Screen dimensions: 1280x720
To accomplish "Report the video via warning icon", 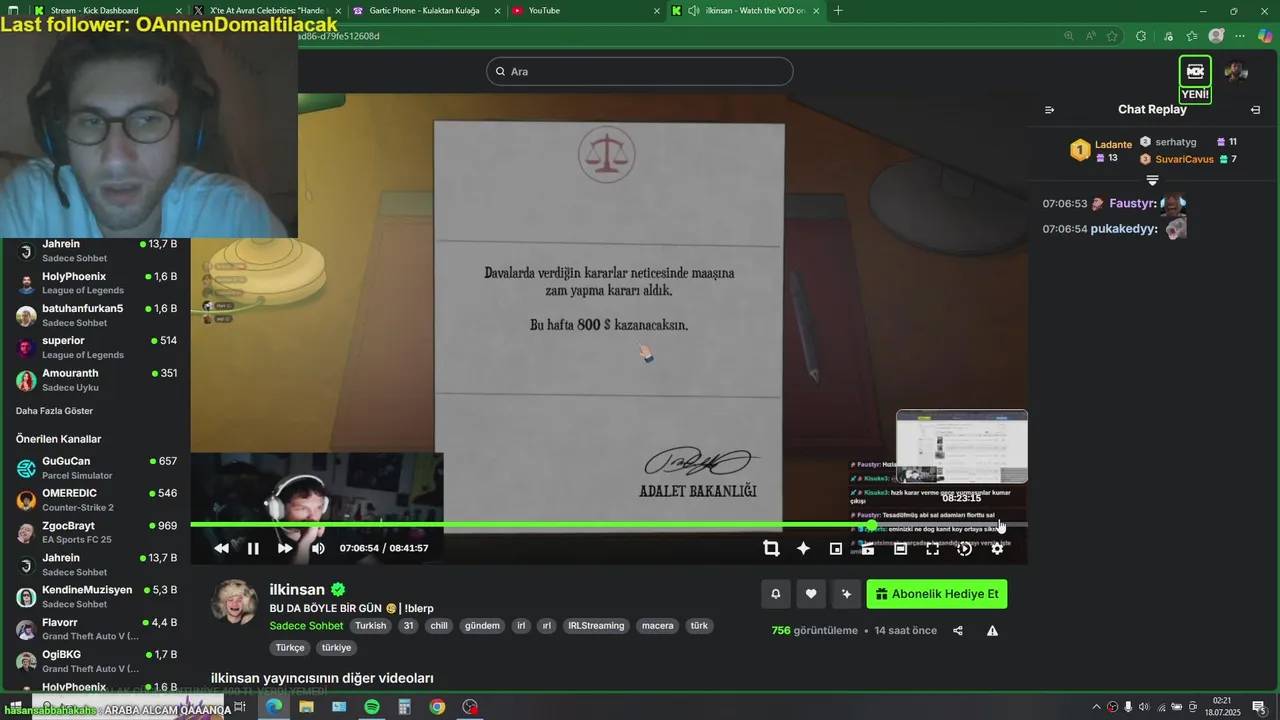I will pyautogui.click(x=992, y=631).
